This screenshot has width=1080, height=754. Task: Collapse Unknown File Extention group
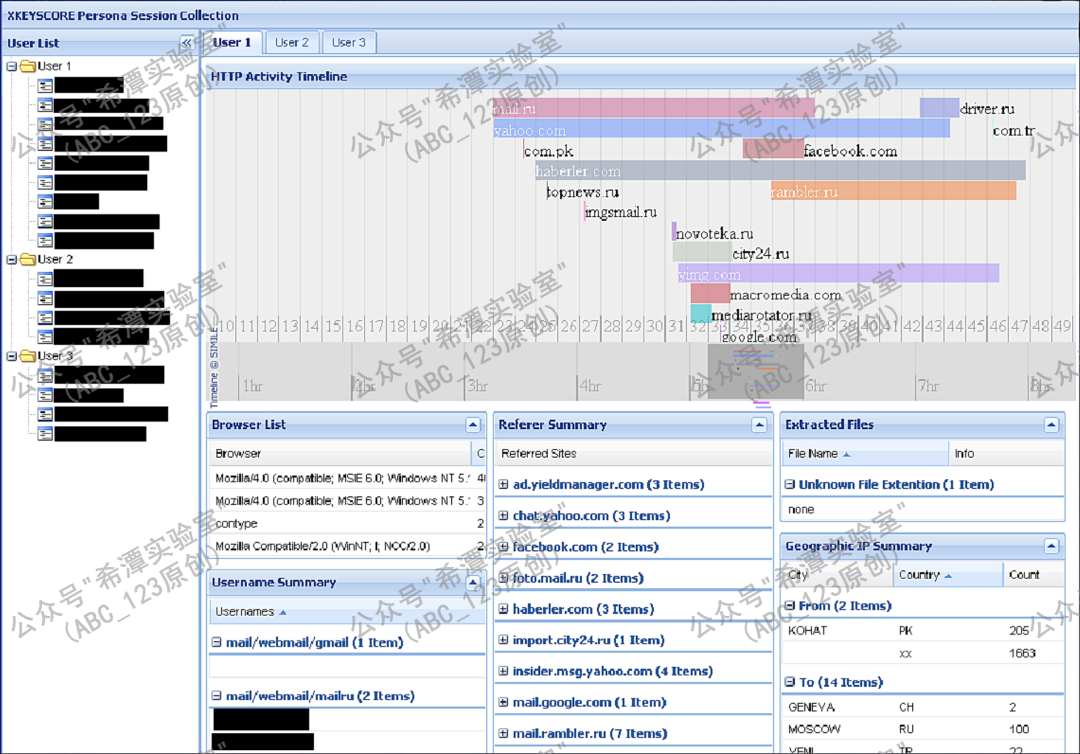pos(790,485)
